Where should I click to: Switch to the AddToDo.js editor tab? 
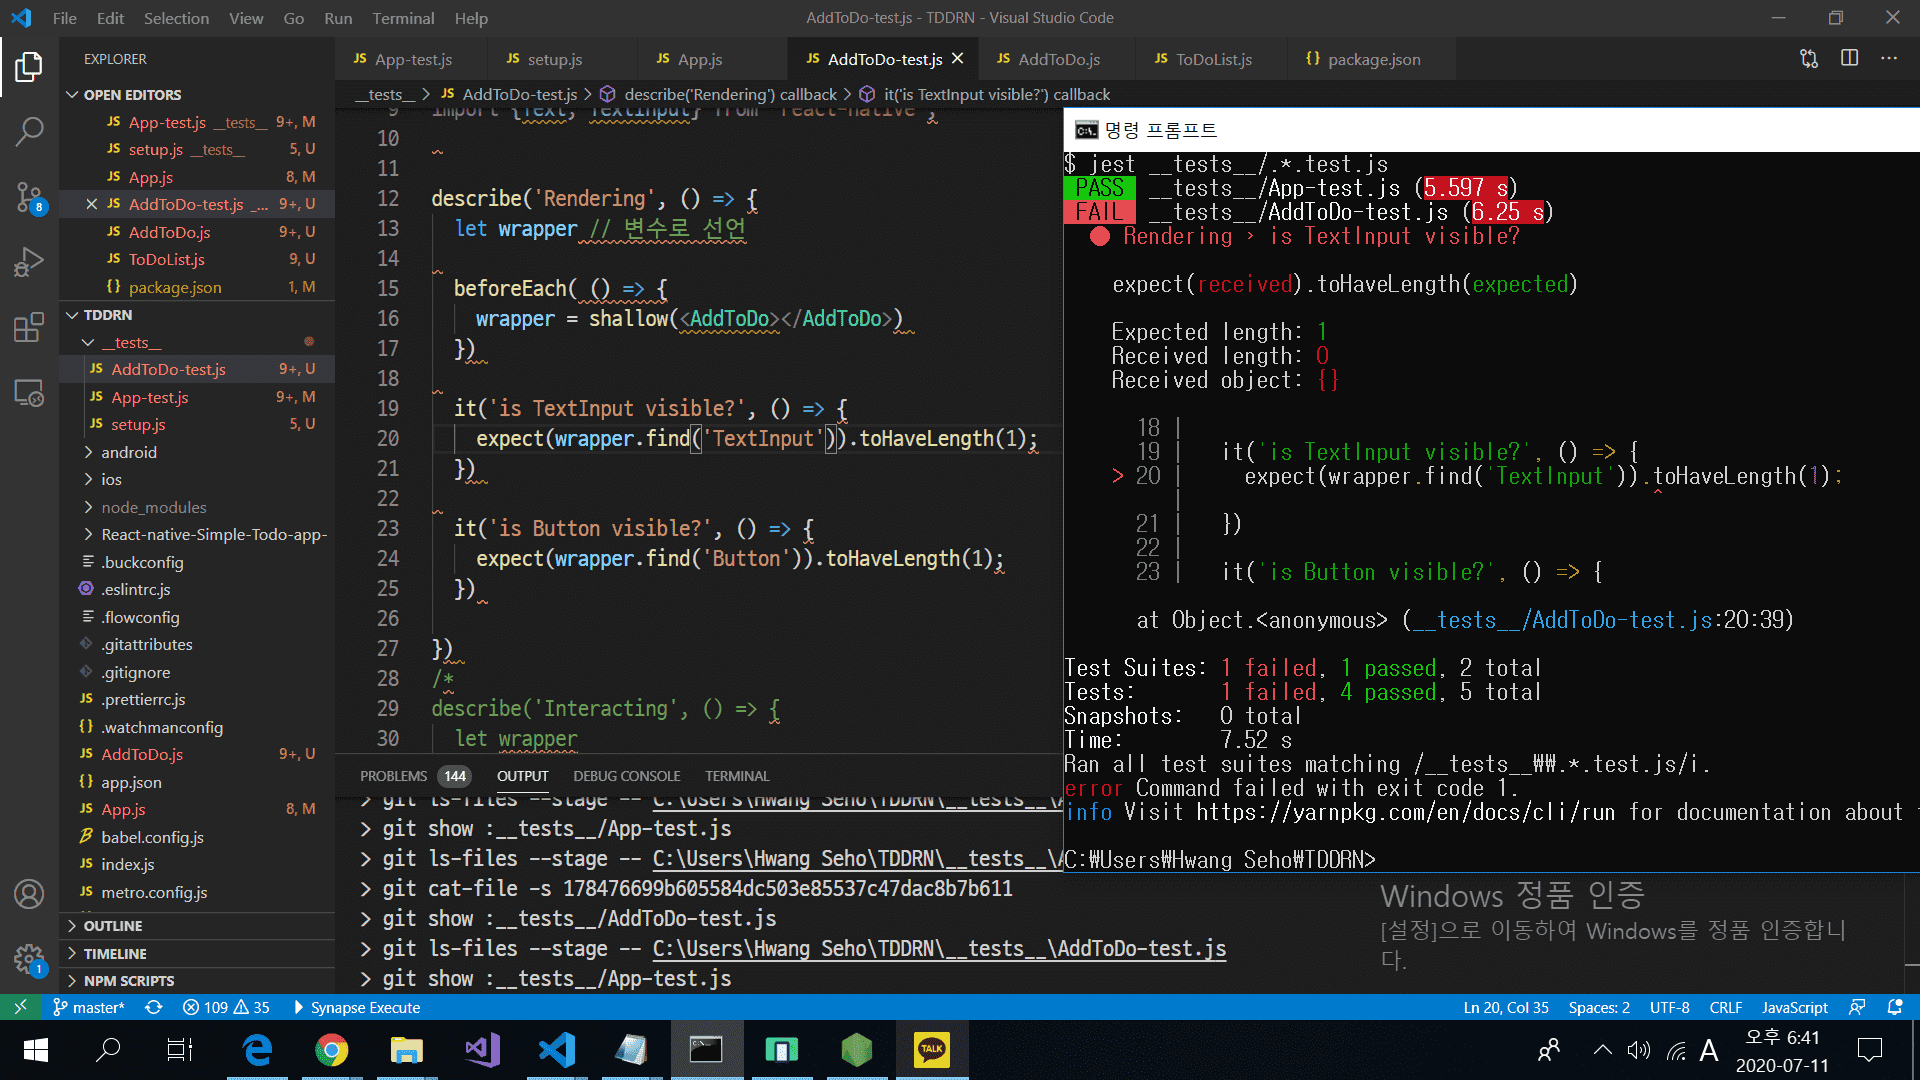[x=1058, y=59]
